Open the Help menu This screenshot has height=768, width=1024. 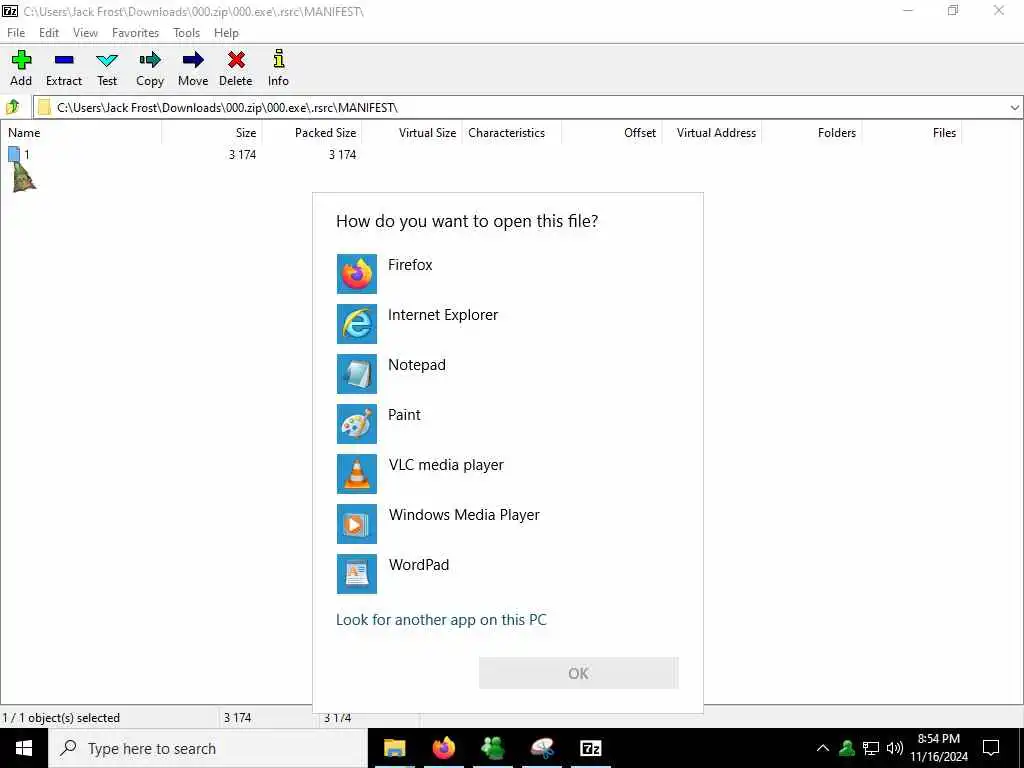226,33
